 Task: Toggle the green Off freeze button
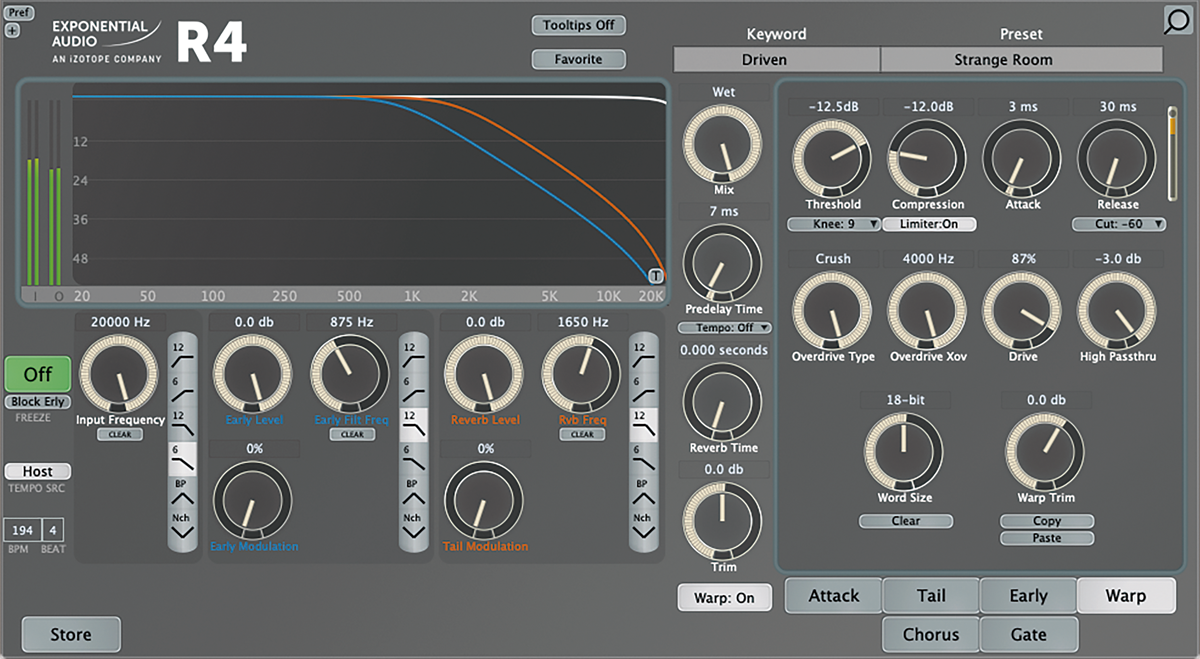[37, 374]
